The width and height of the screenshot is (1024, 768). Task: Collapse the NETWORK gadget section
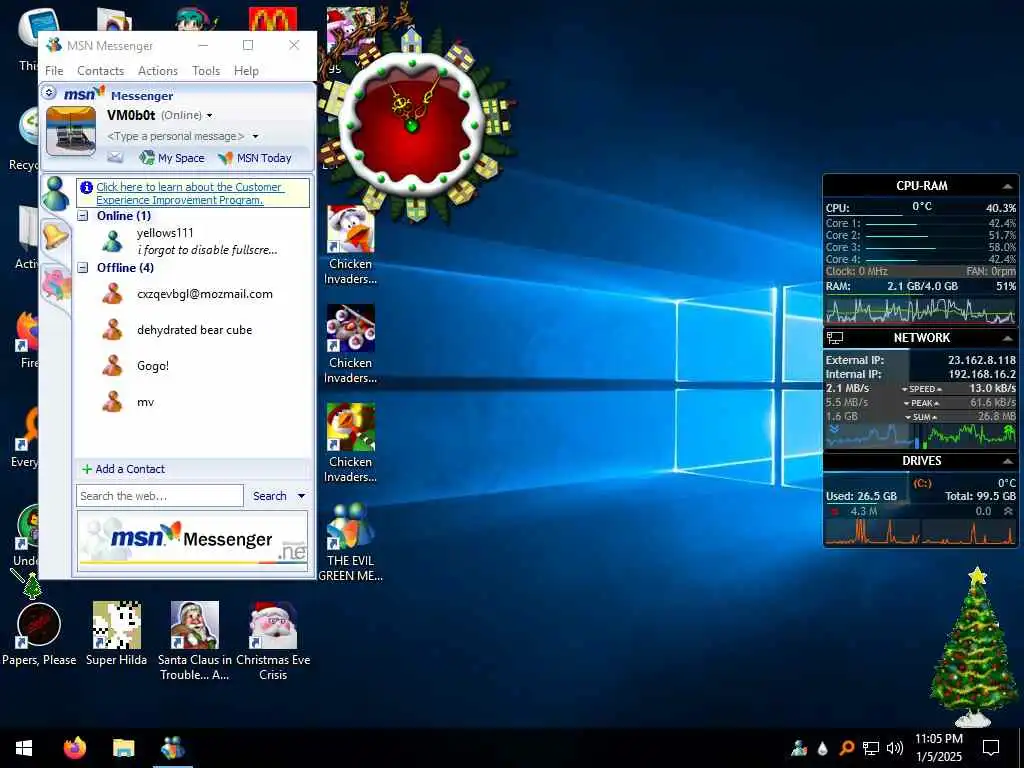tap(1008, 338)
